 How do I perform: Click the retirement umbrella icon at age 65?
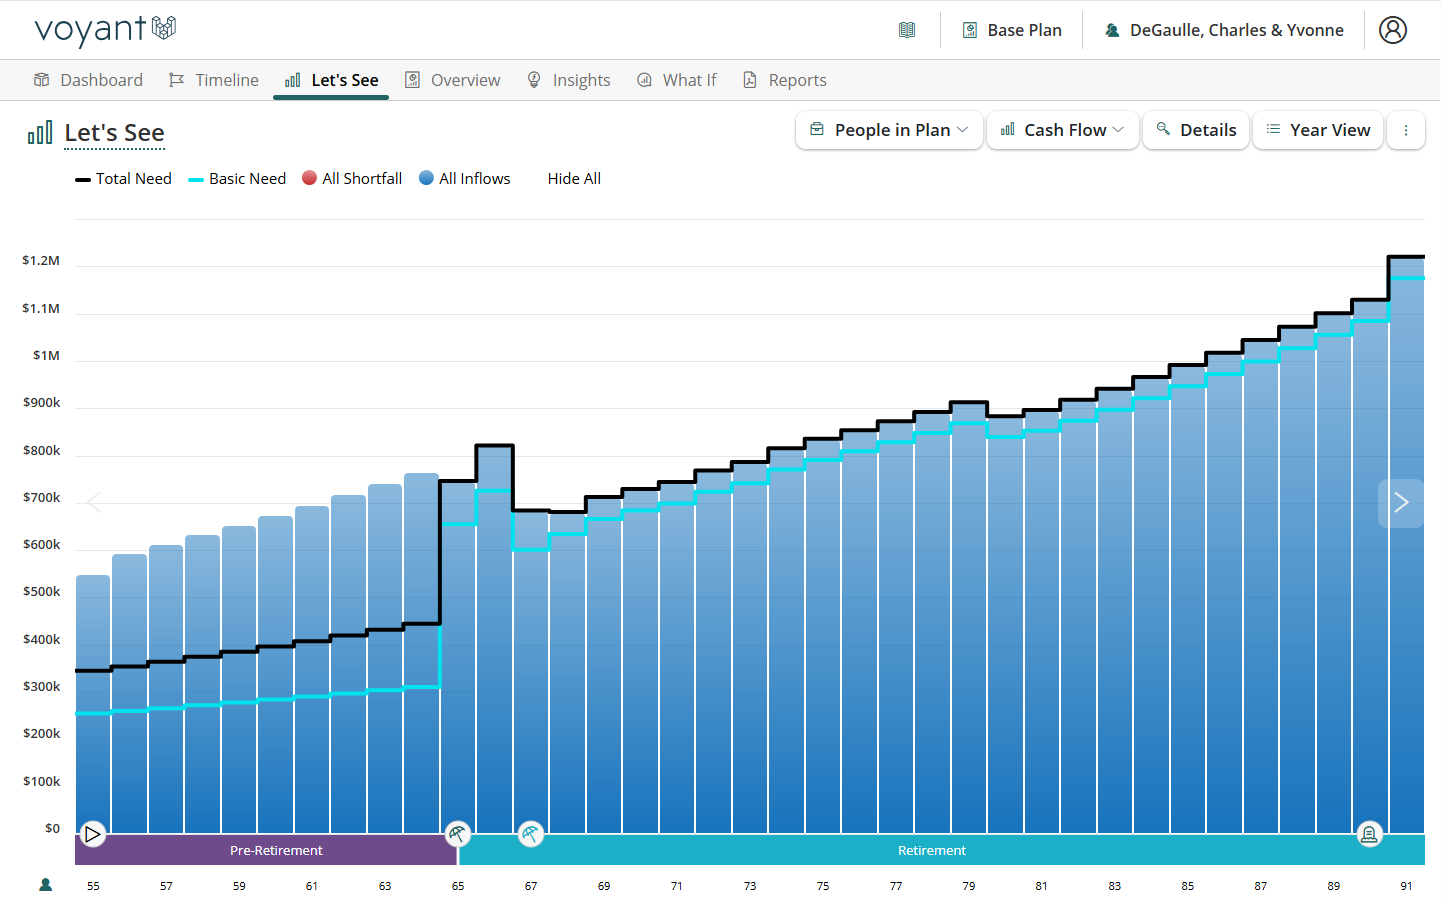[457, 833]
